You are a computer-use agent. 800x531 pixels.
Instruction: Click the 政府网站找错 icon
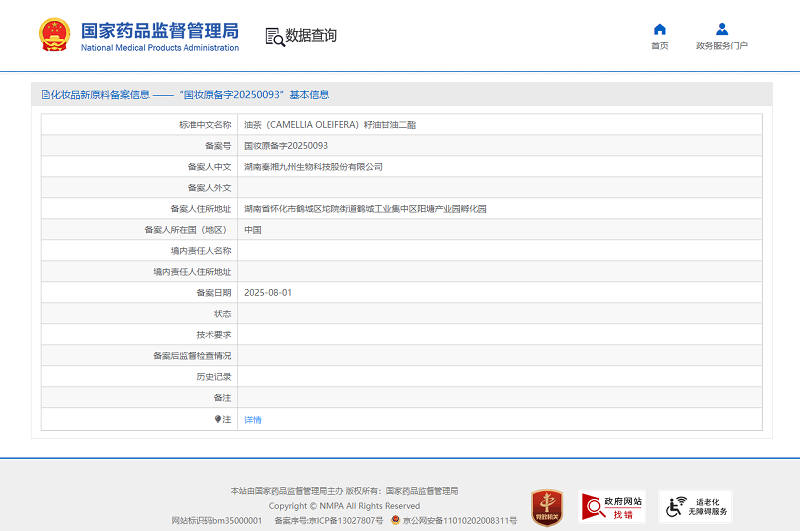pyautogui.click(x=612, y=506)
